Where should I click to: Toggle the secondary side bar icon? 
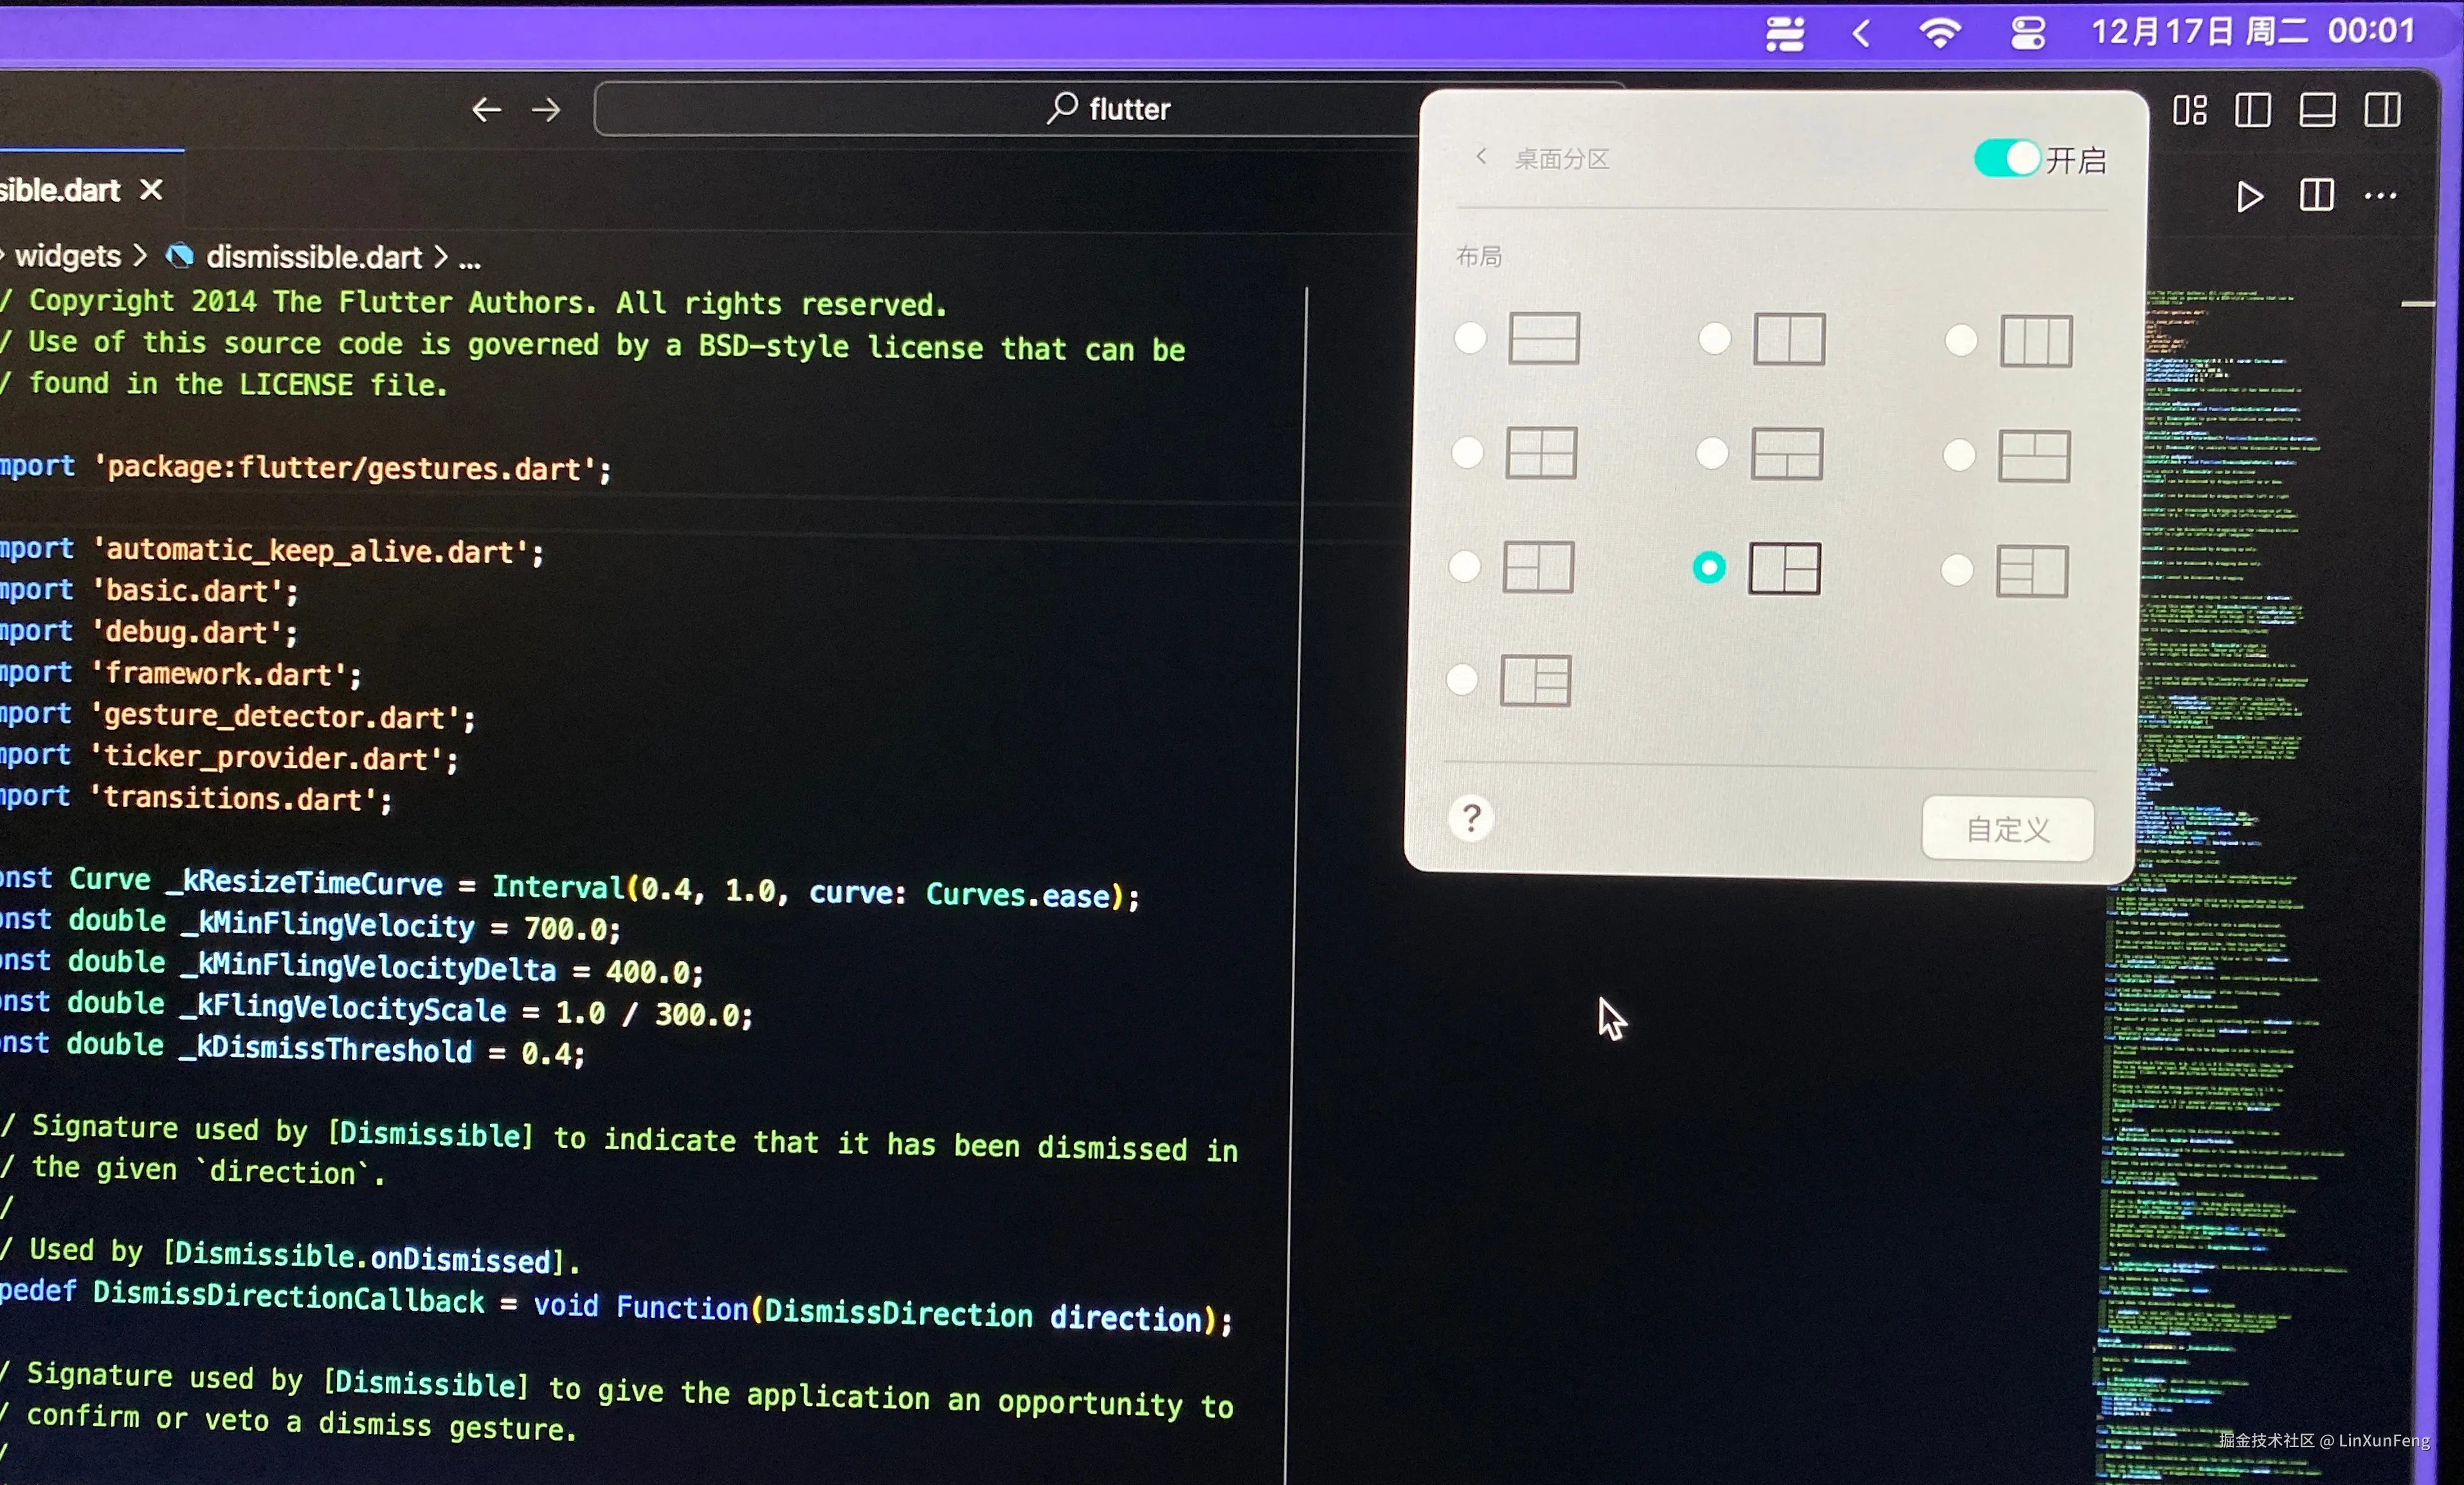click(2382, 110)
